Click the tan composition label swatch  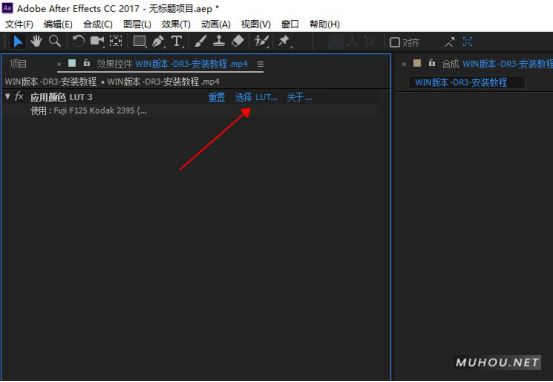coord(417,63)
